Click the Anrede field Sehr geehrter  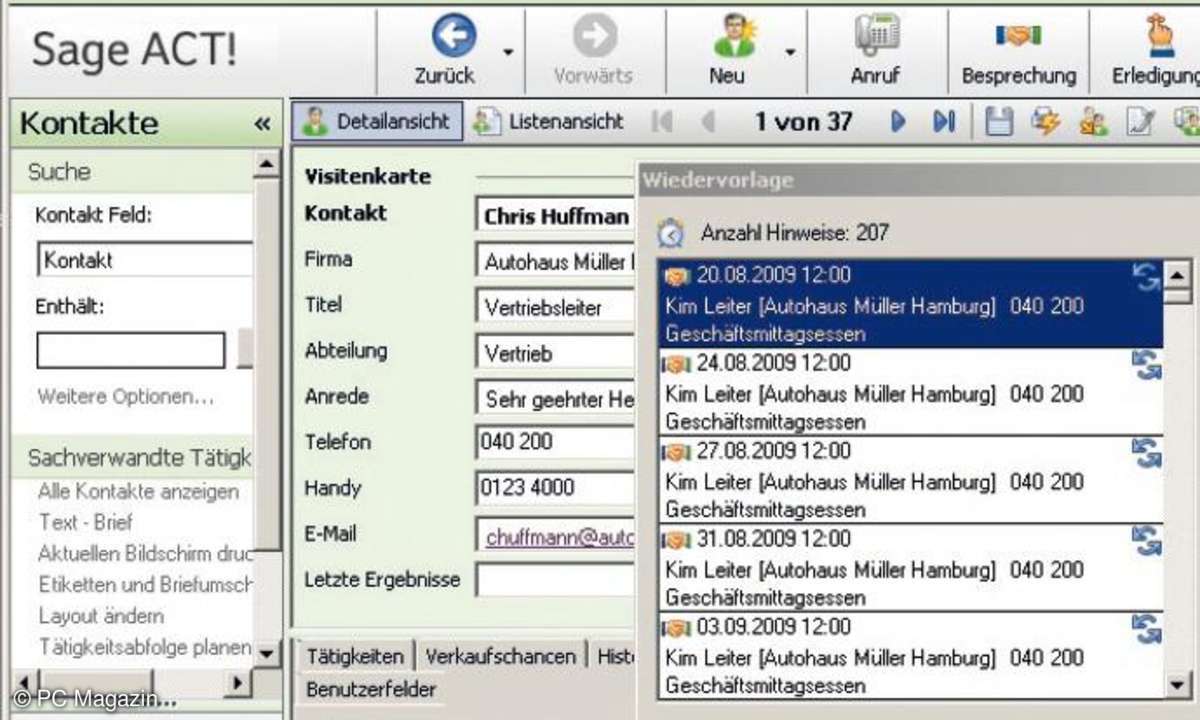tap(556, 399)
